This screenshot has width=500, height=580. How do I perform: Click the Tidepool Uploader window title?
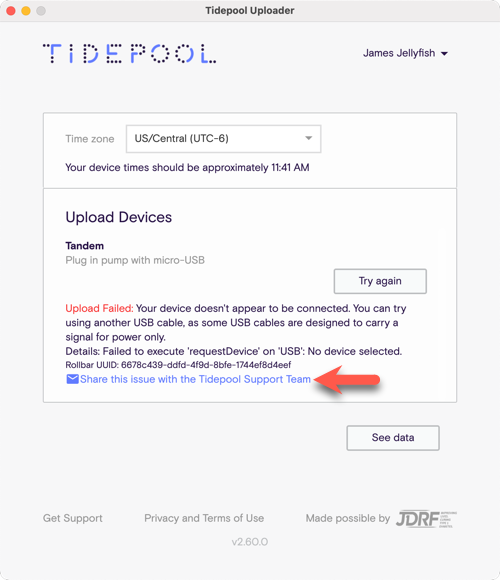click(x=250, y=10)
